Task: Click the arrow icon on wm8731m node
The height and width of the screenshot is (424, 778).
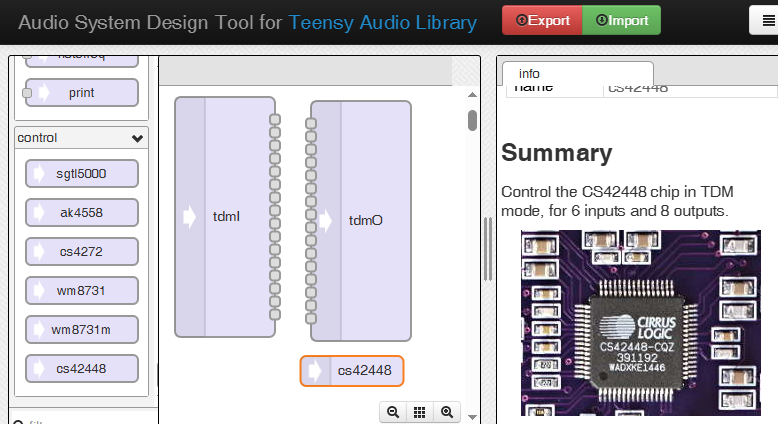Action: pos(38,330)
